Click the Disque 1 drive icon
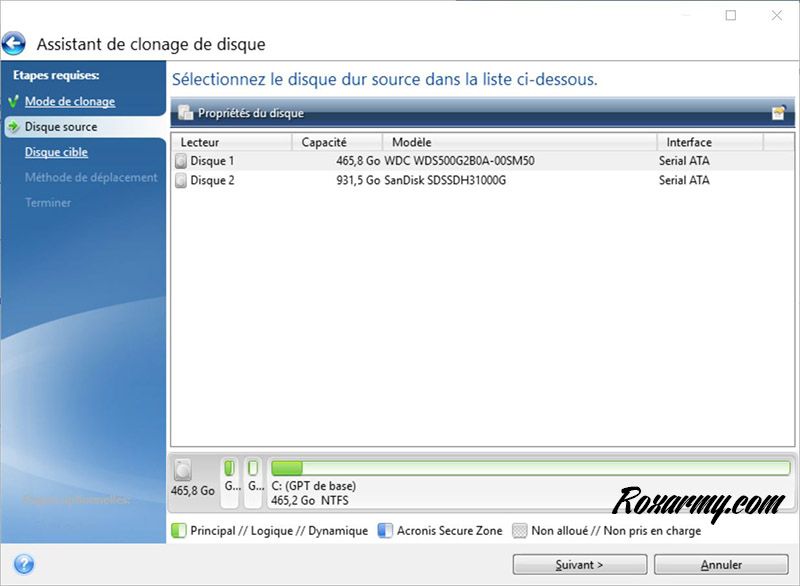Screen dimensions: 800x586 180,161
